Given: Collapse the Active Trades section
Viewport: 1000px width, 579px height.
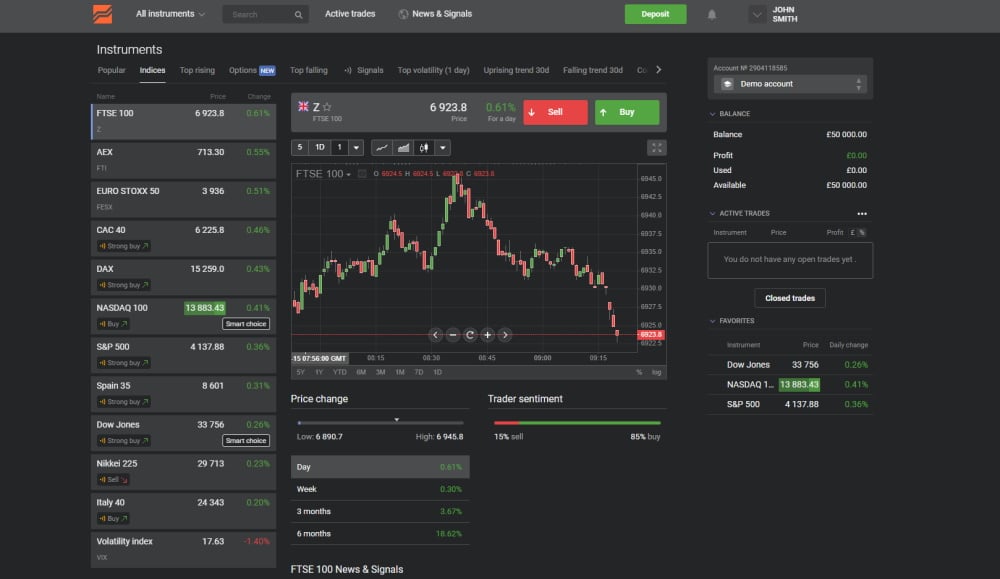Looking at the screenshot, I should [712, 214].
